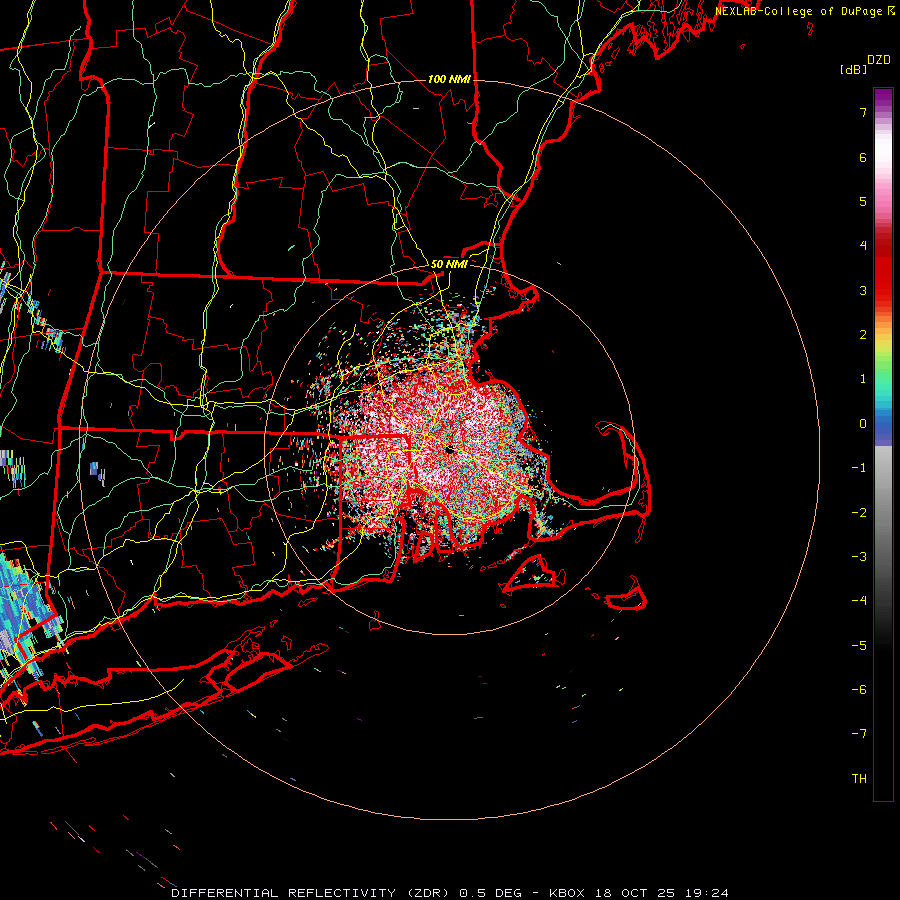Click the 18 OCT 25 date text
900x900 pixels.
pos(634,893)
